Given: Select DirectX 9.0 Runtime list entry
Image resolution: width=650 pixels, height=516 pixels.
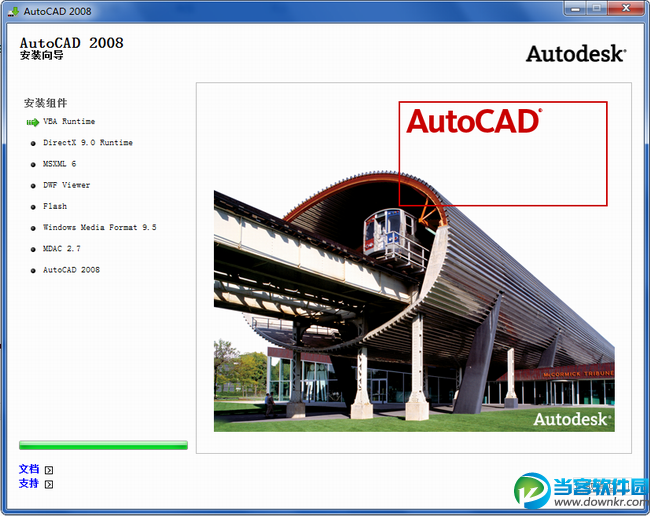Looking at the screenshot, I should tap(88, 143).
